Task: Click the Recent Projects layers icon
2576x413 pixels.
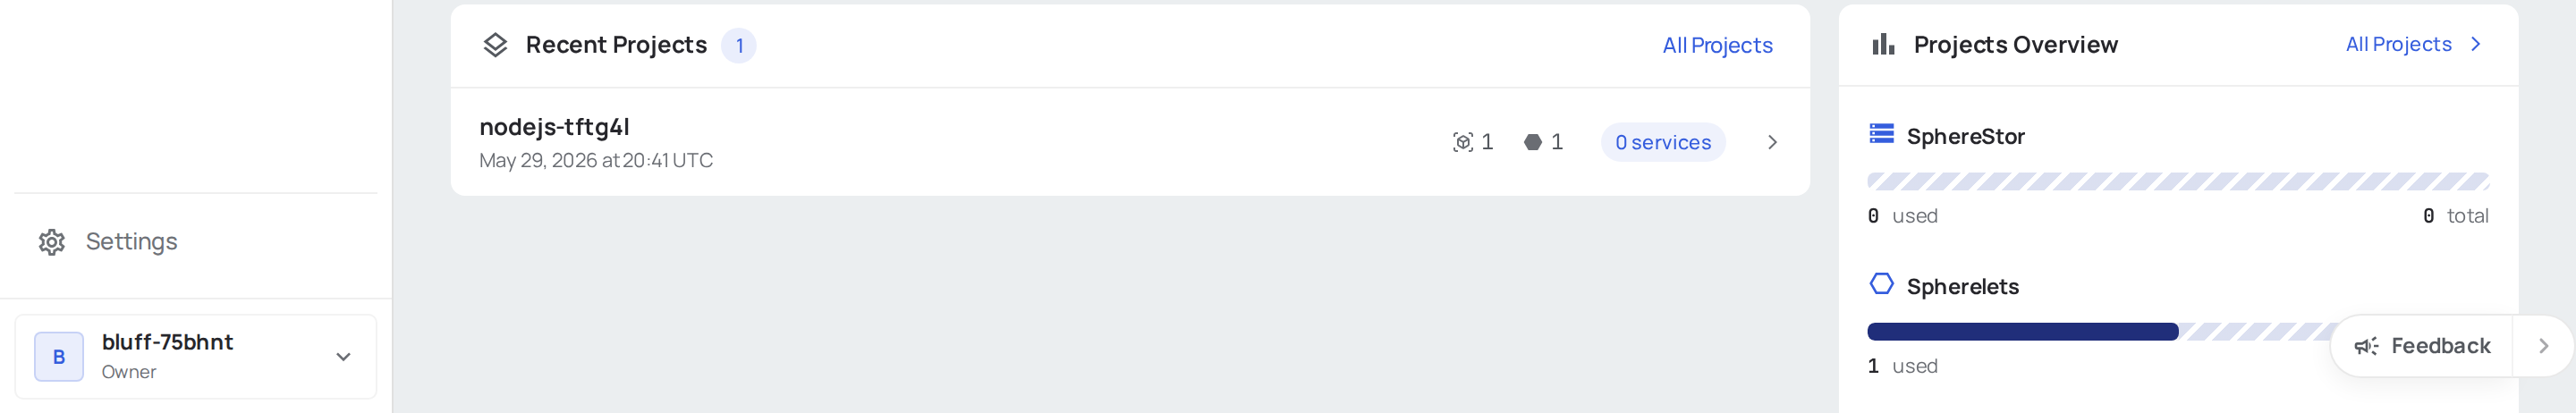Action: click(x=495, y=45)
